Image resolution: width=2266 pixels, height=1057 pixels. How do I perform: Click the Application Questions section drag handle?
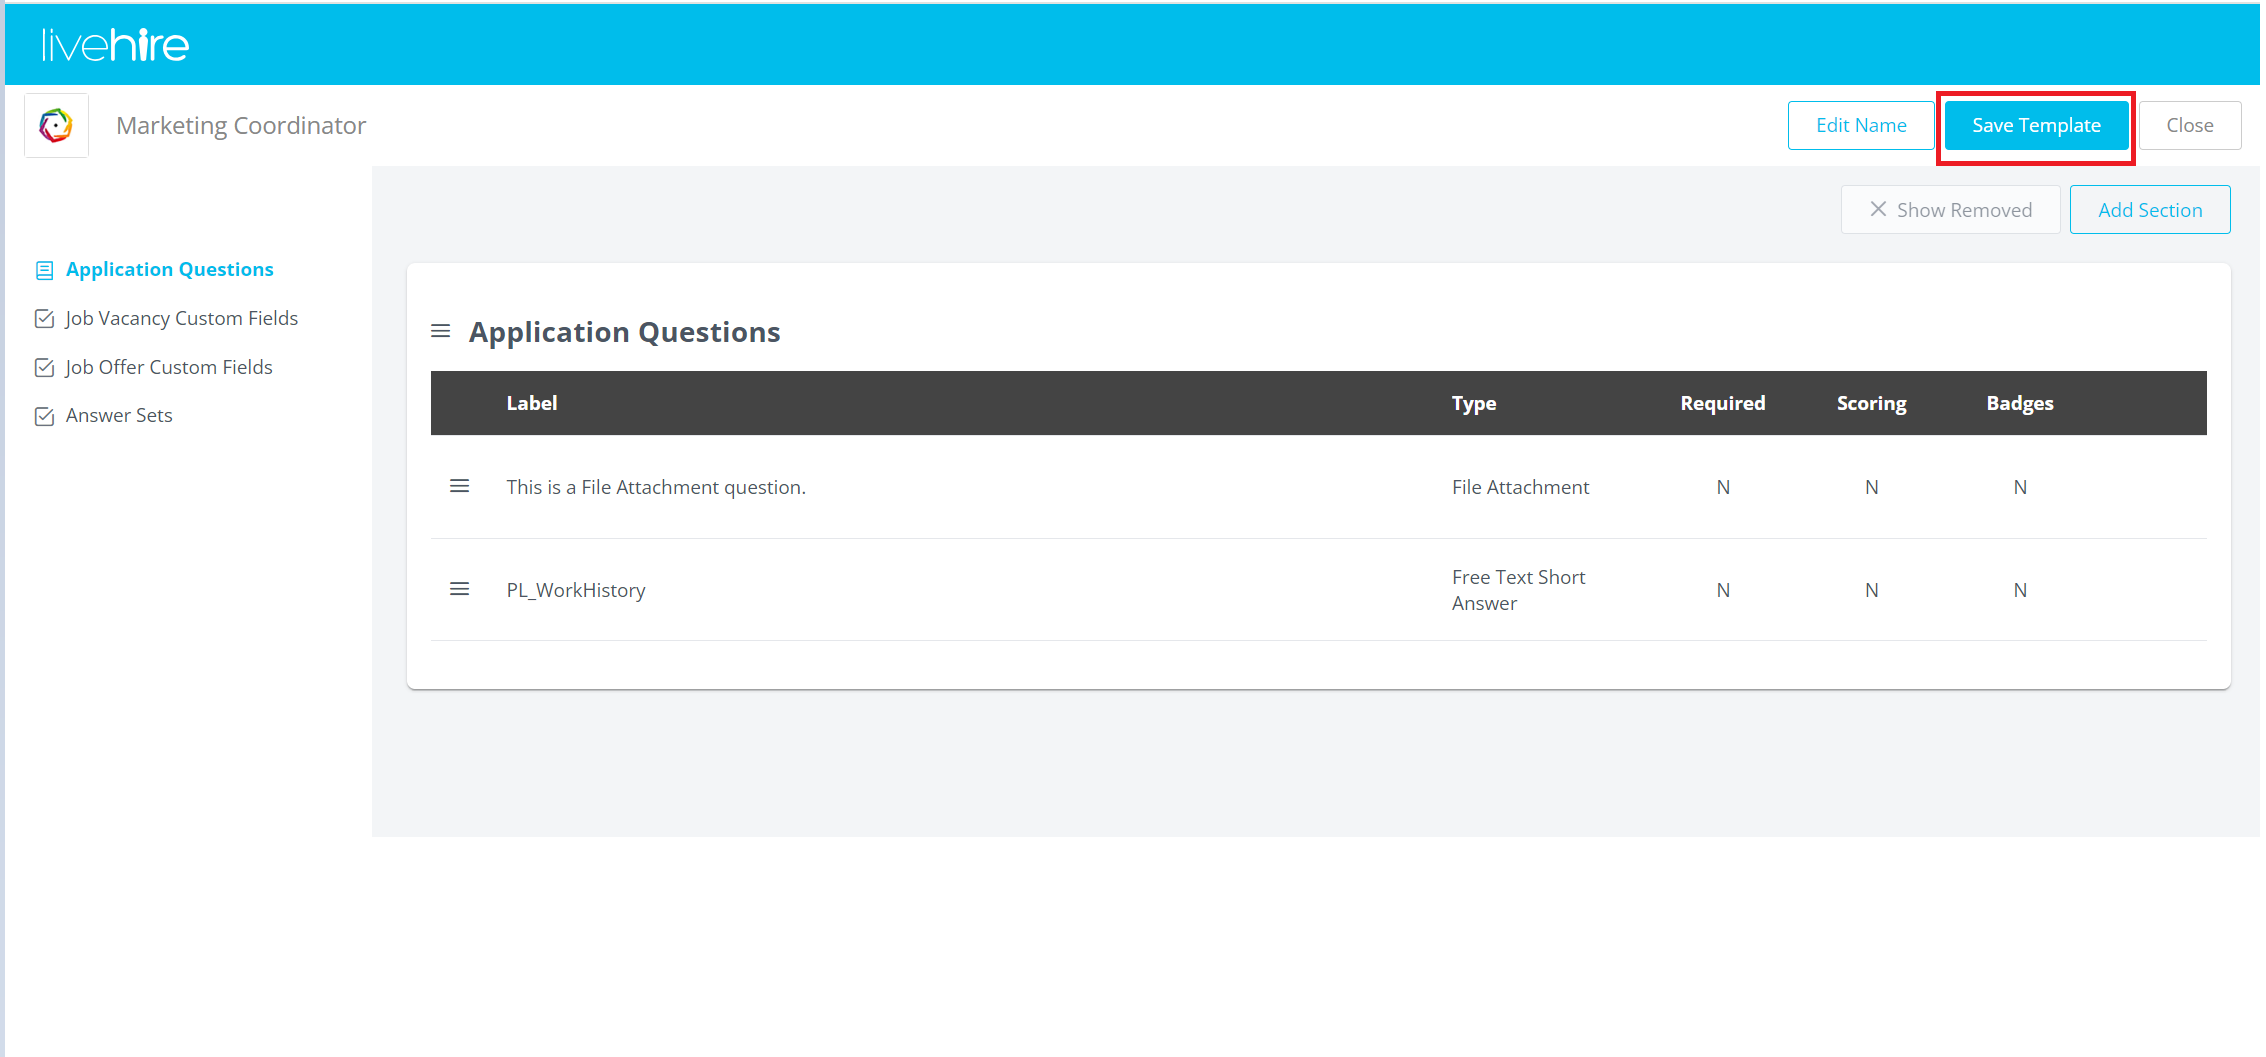click(x=440, y=331)
